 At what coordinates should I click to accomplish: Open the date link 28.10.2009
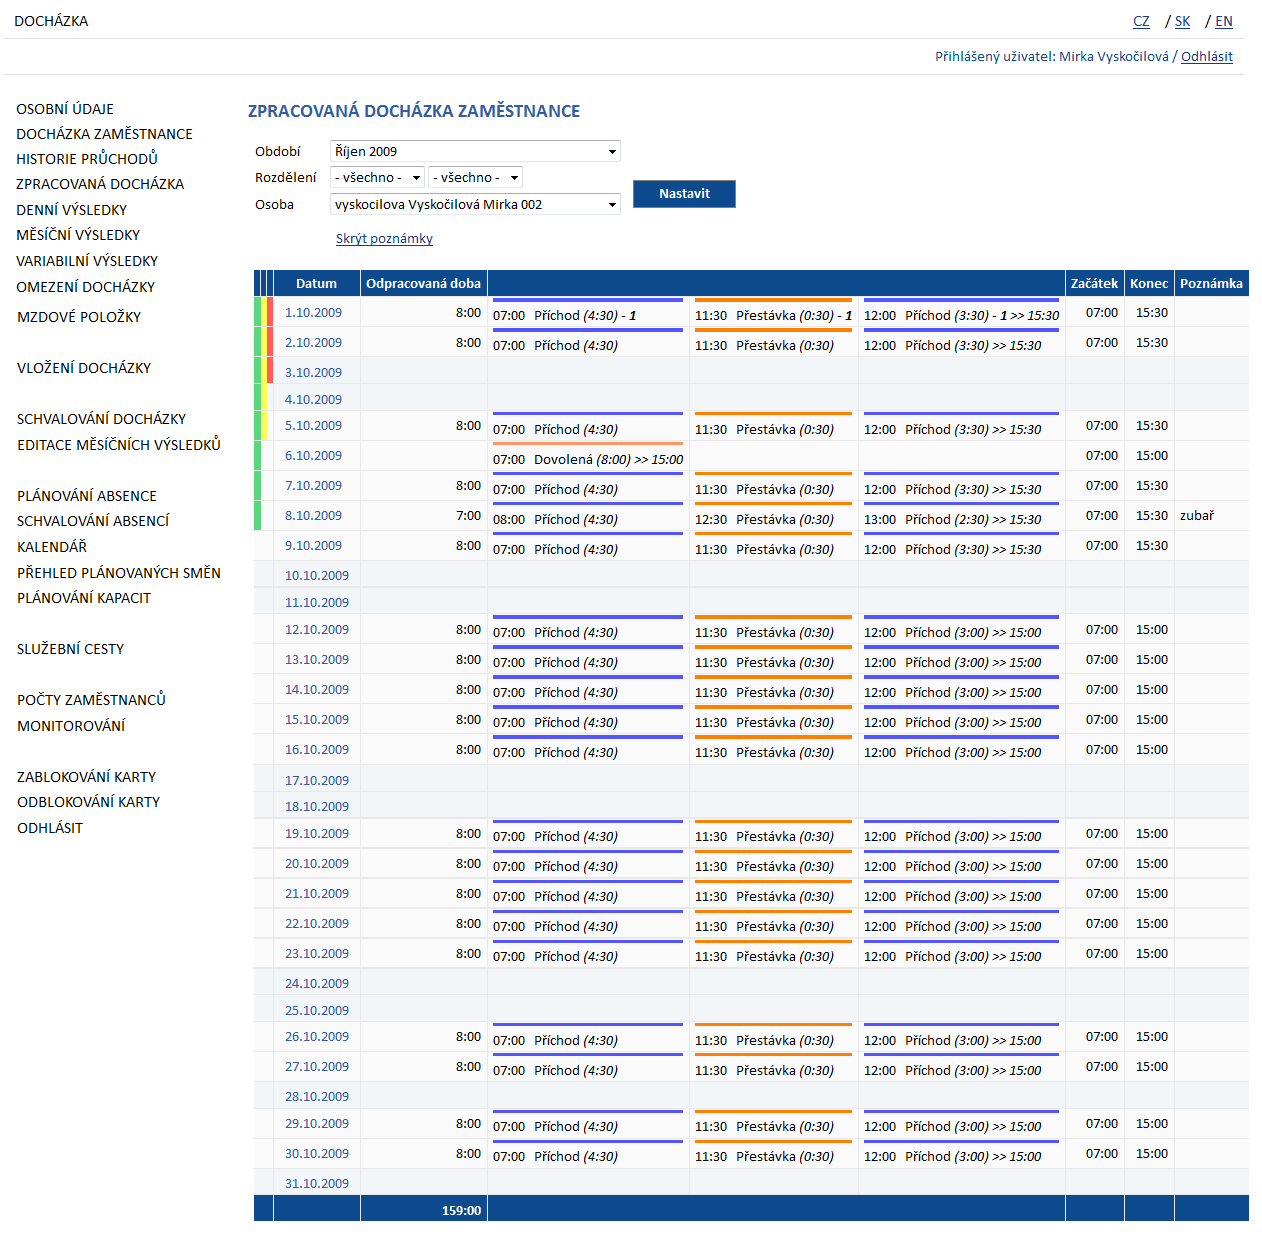coord(317,1097)
